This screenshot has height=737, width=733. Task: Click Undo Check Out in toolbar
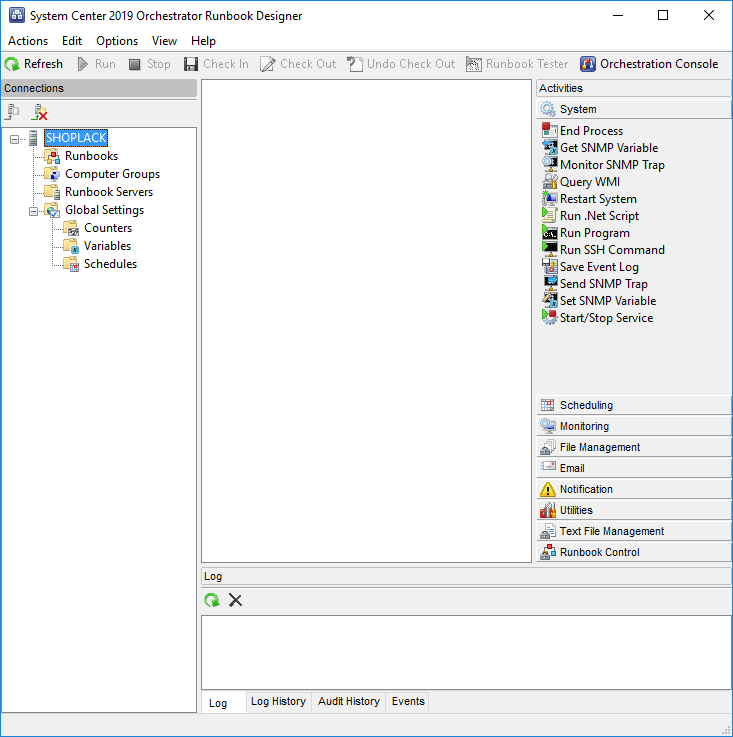401,64
